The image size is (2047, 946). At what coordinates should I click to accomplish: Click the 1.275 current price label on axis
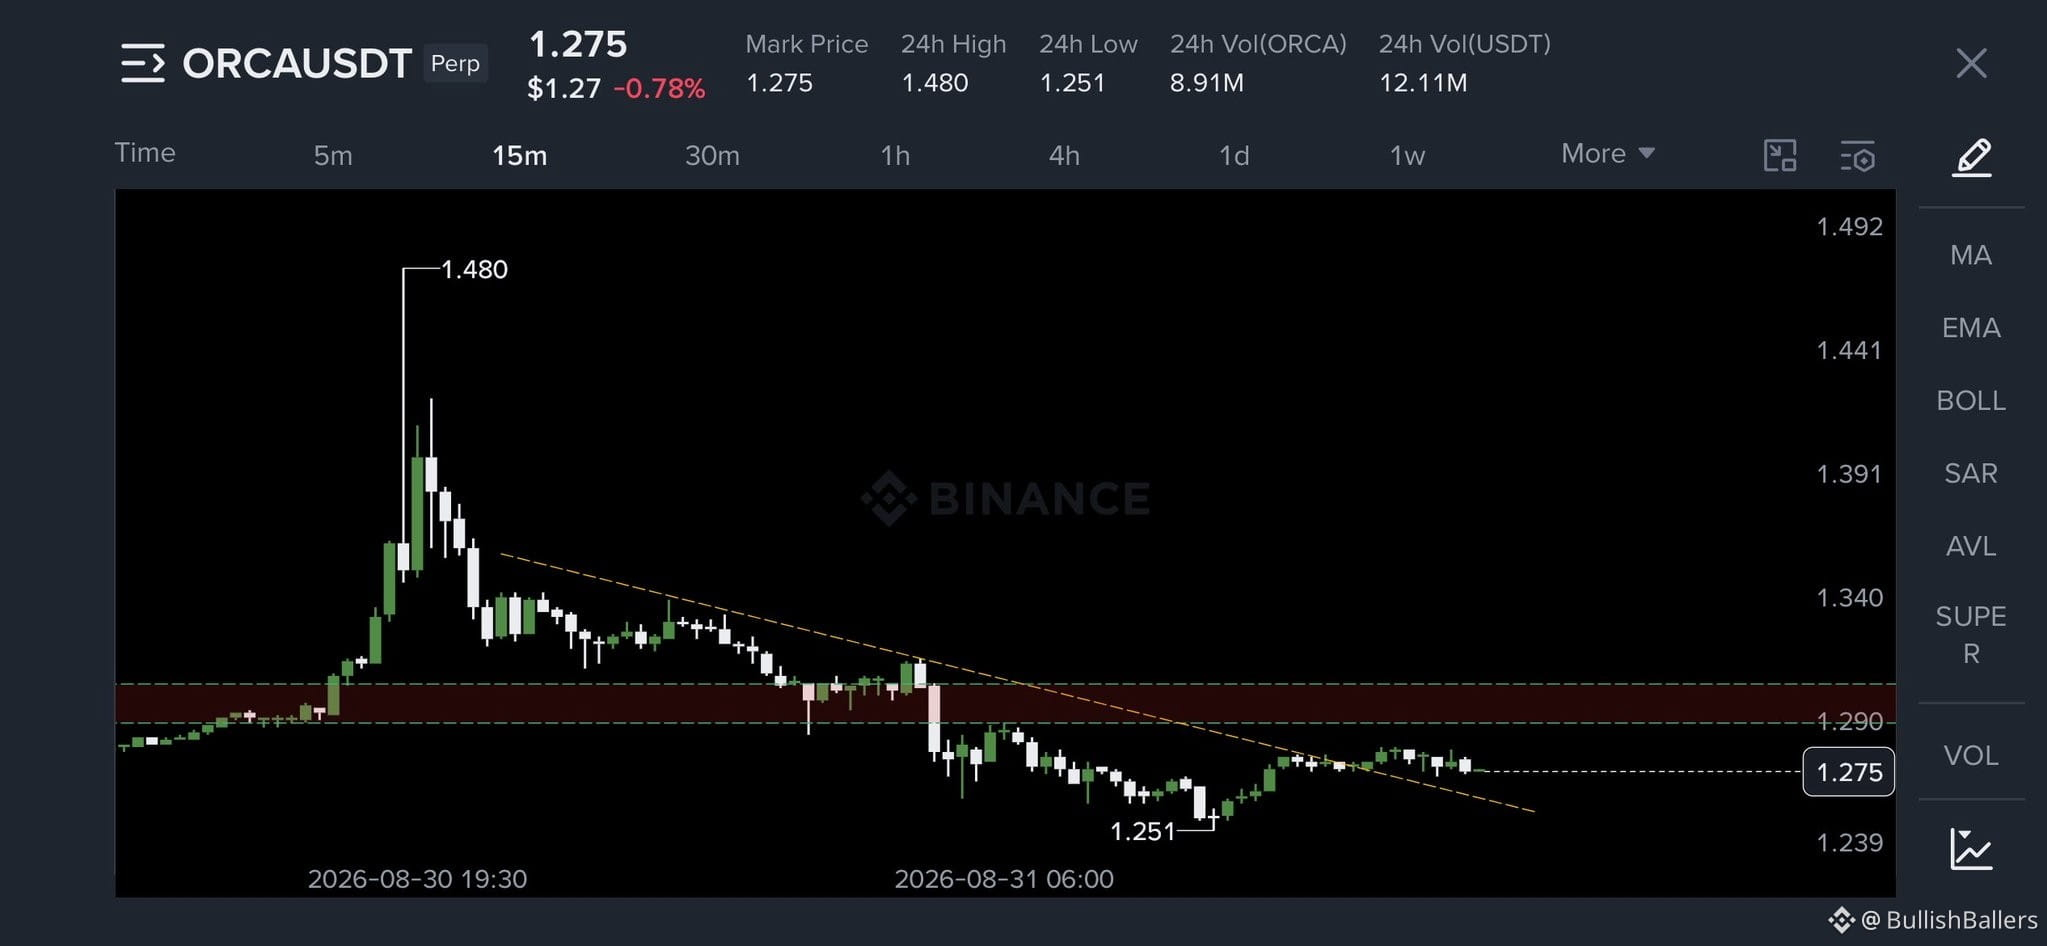[1849, 772]
